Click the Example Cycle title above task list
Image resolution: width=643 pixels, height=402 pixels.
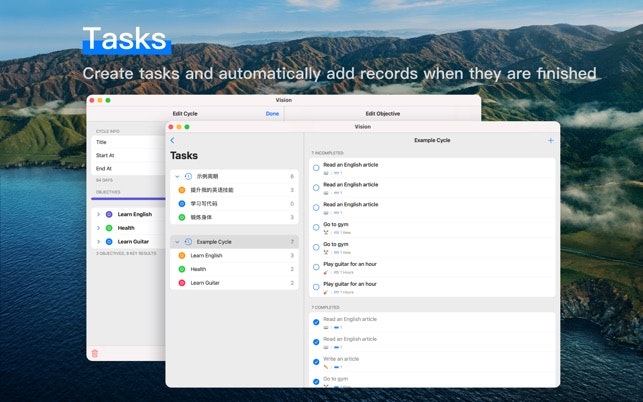tap(432, 140)
